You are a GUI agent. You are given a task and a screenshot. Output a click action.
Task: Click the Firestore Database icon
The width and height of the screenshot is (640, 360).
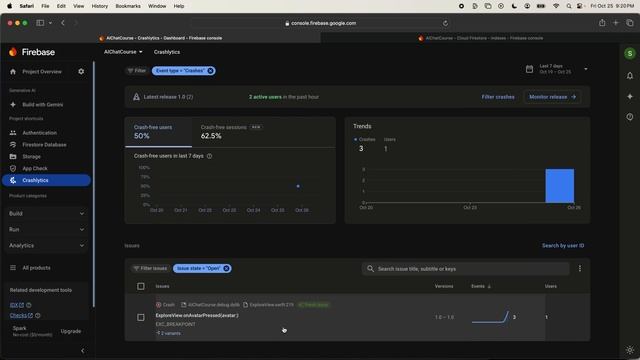(13, 144)
